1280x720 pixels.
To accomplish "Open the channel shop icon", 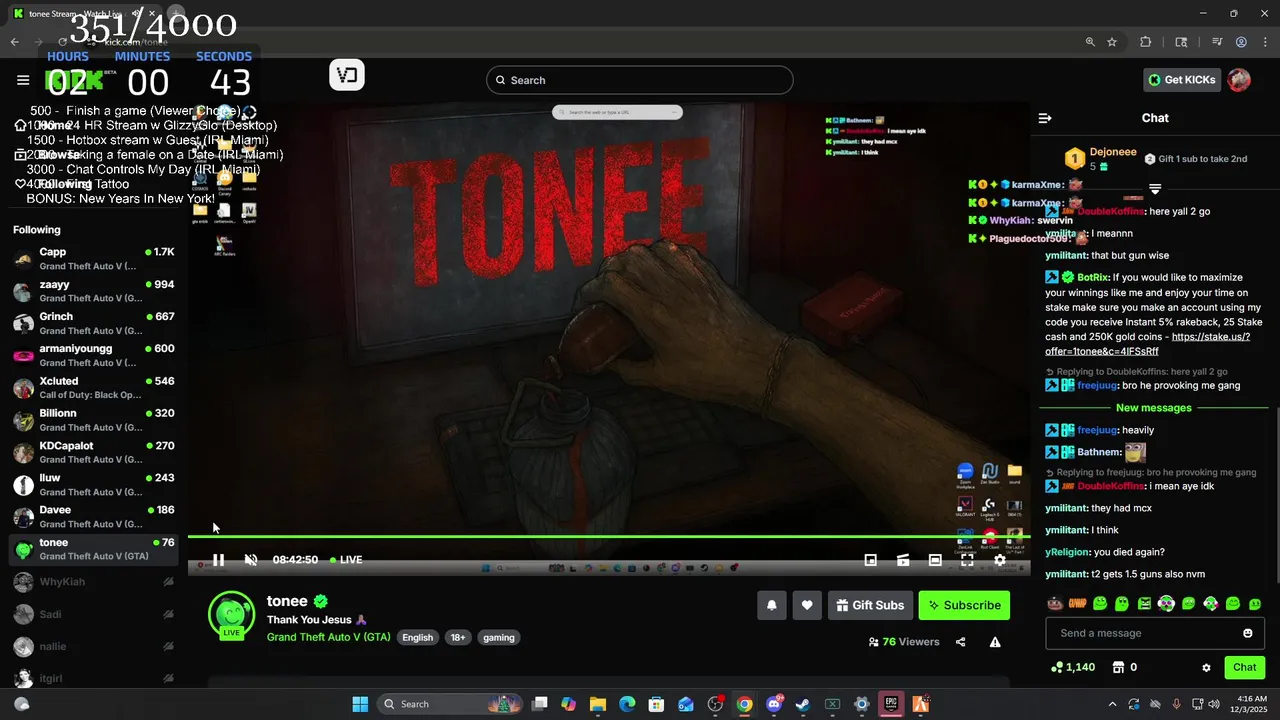I will [x=1119, y=667].
